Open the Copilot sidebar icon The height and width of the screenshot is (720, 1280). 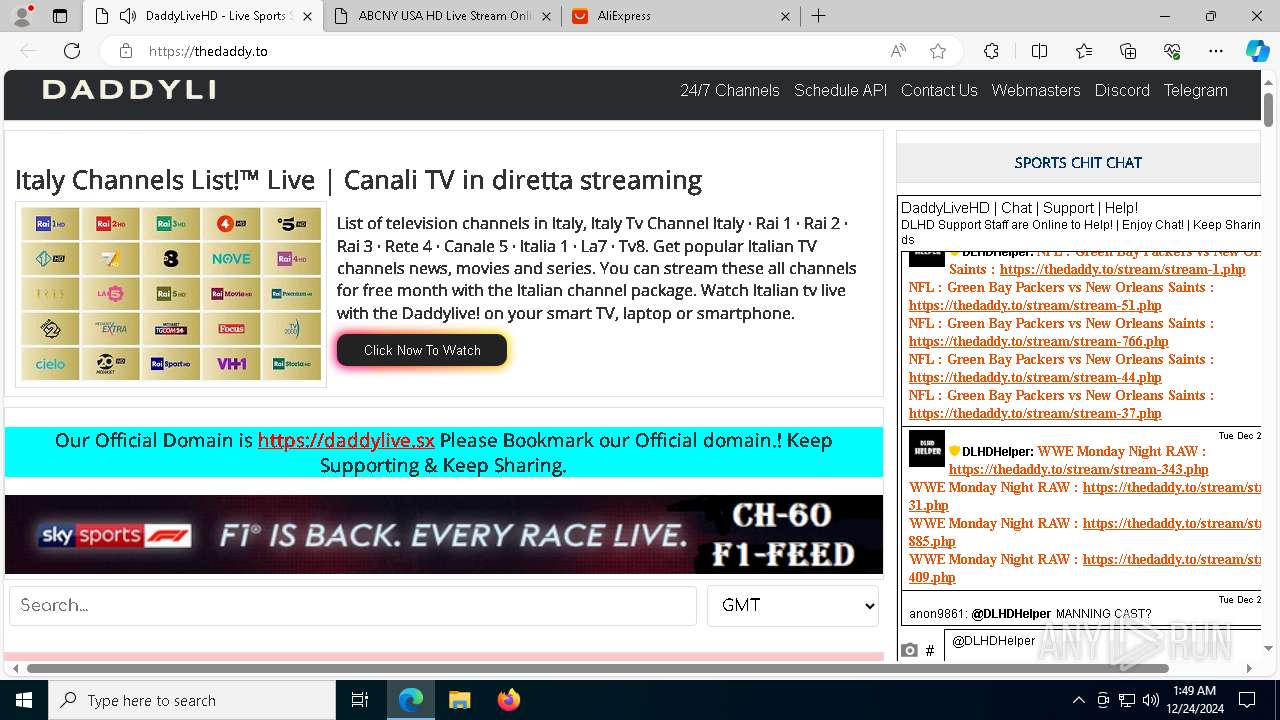[1257, 51]
